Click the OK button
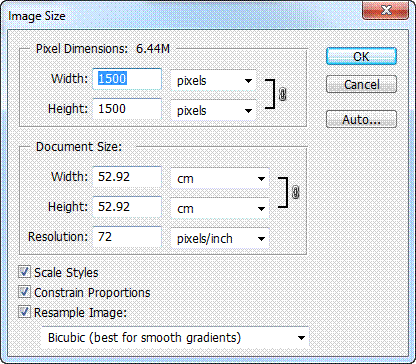 tap(361, 56)
